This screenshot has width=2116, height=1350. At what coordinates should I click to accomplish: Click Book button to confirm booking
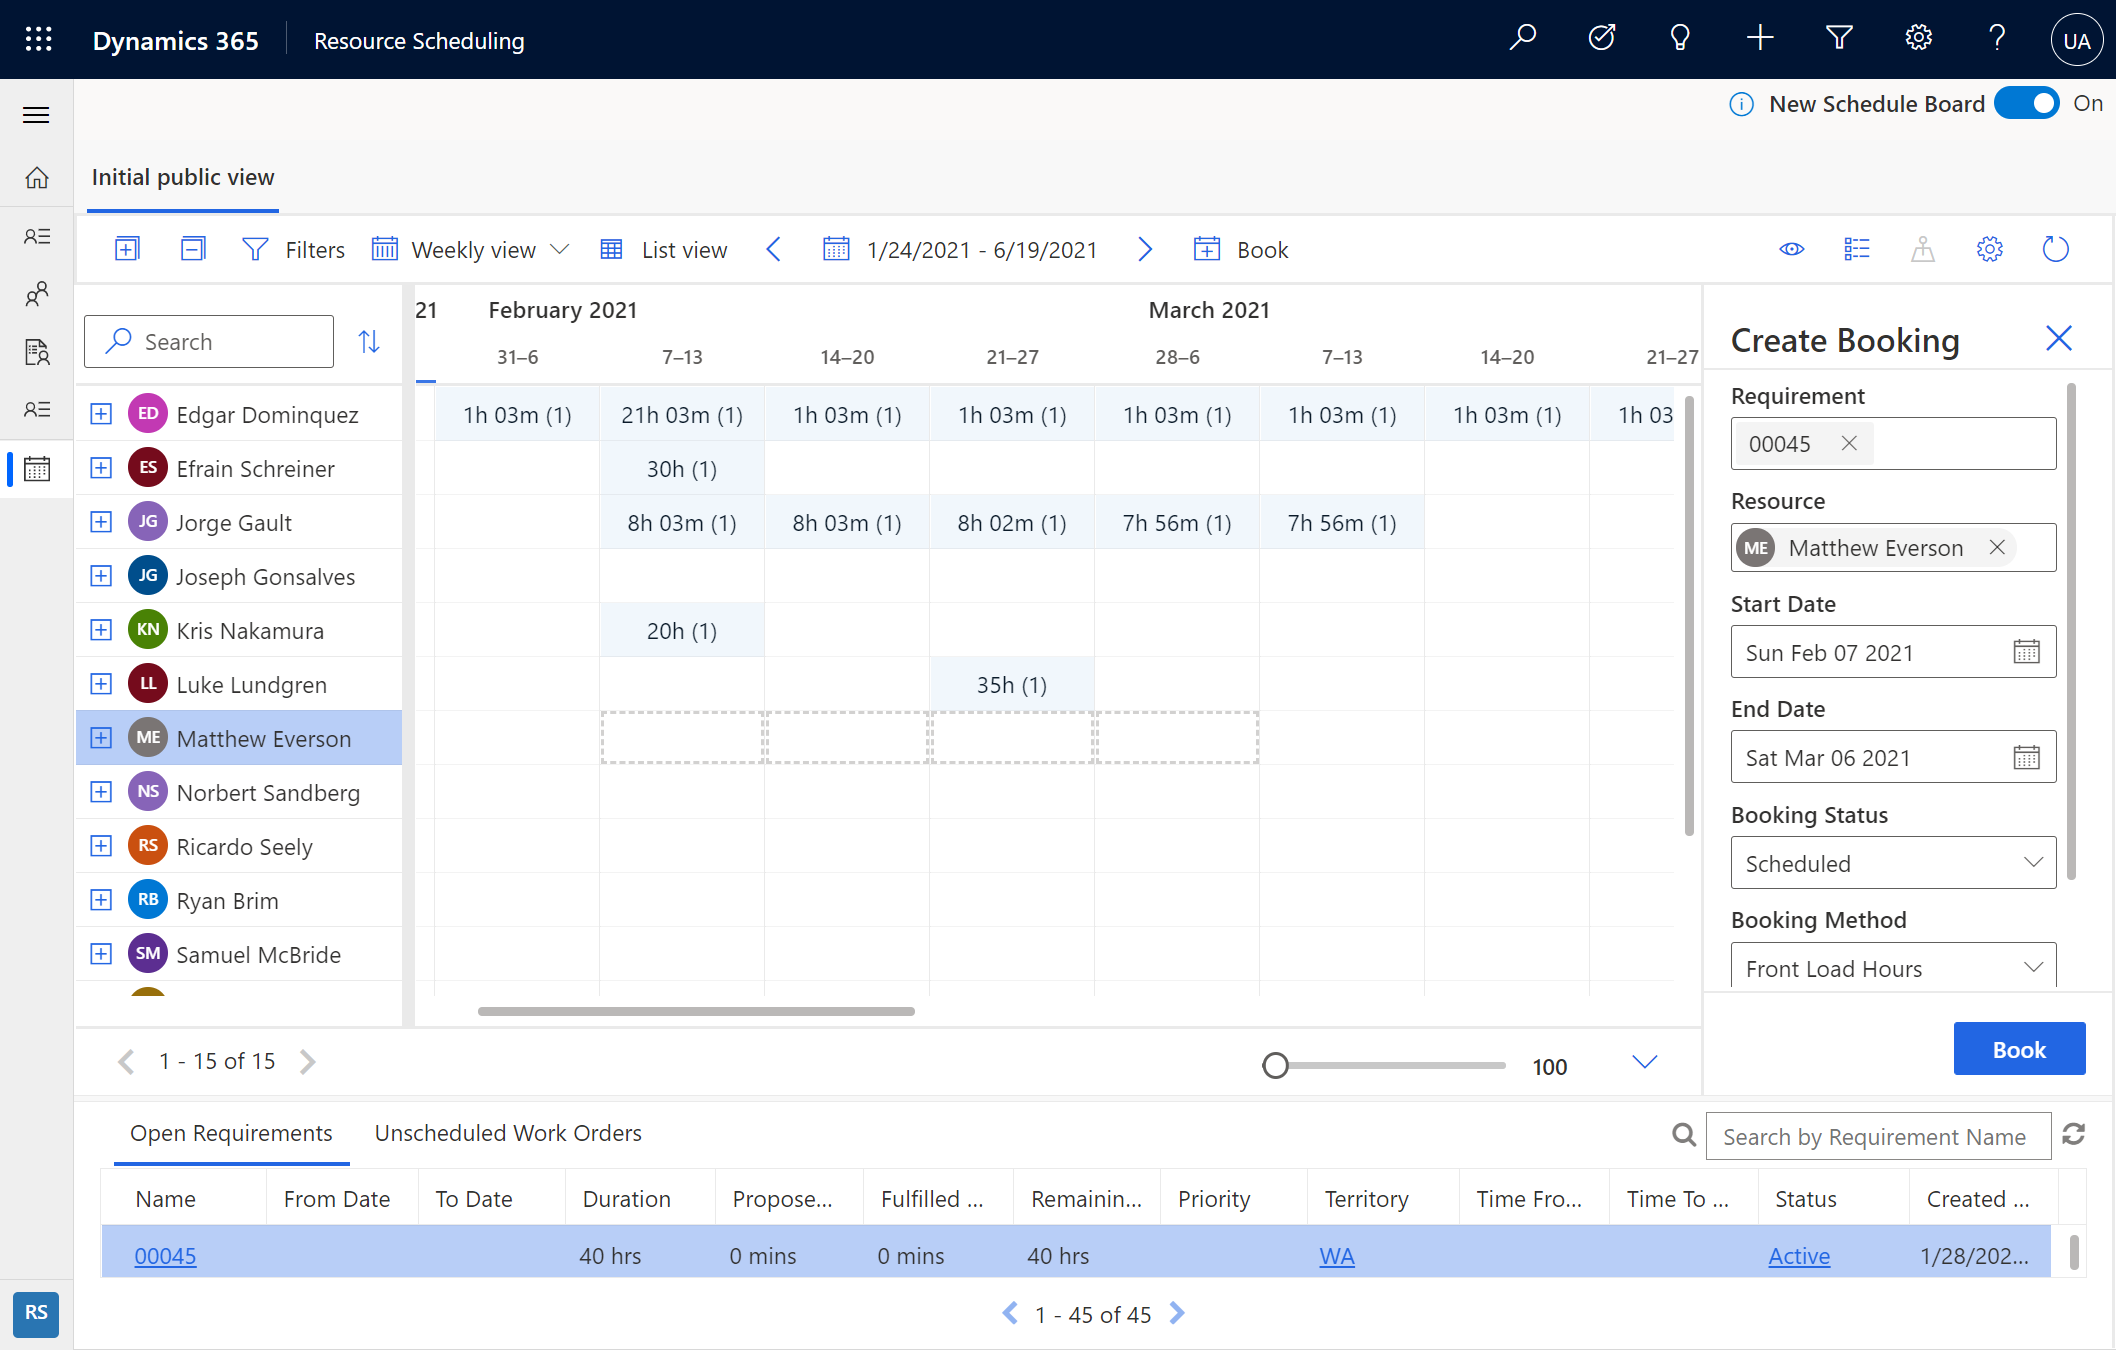2017,1049
